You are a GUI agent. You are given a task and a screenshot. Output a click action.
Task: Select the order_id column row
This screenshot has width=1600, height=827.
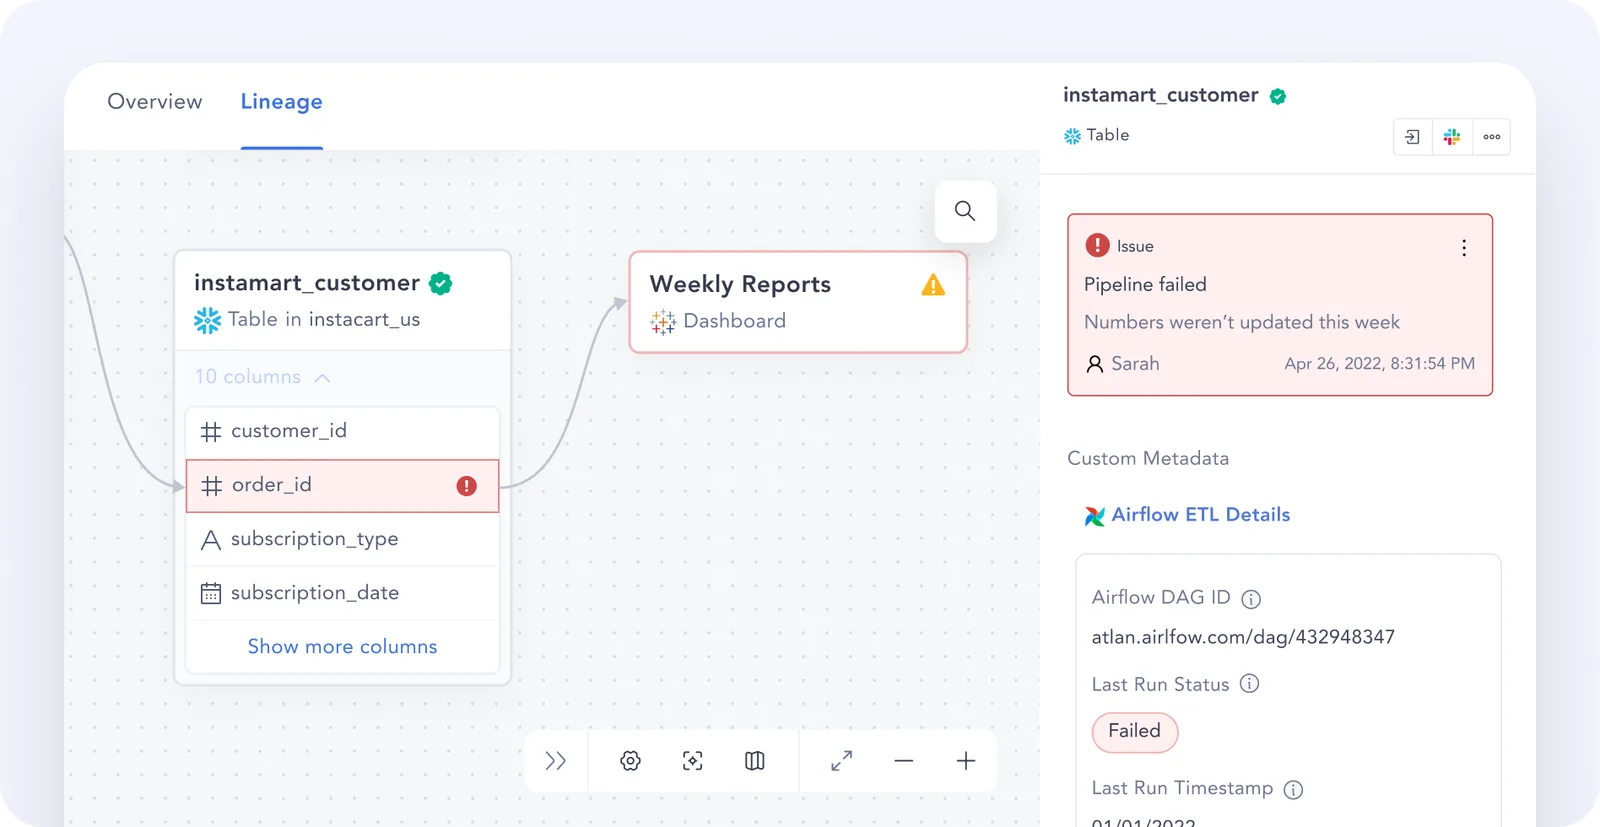pos(342,486)
